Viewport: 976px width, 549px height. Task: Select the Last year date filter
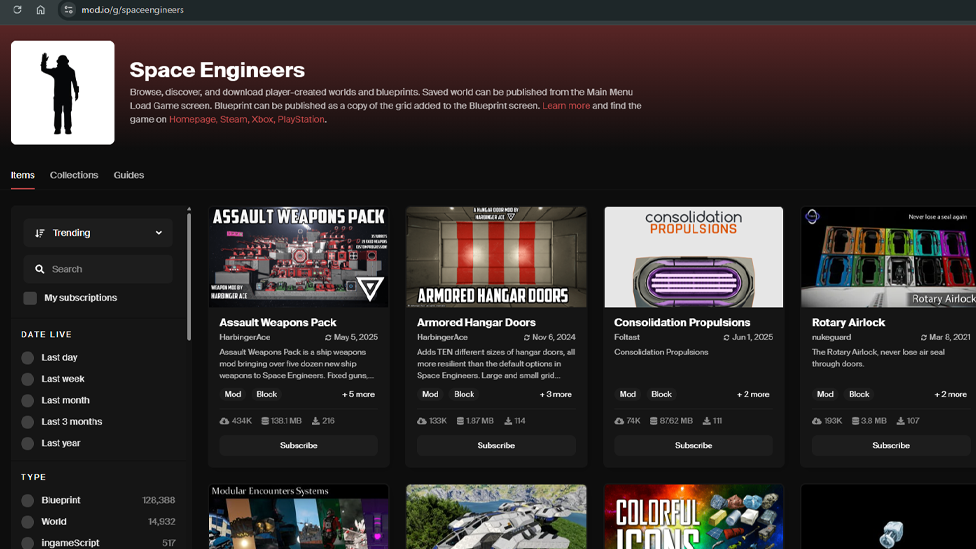tap(27, 443)
